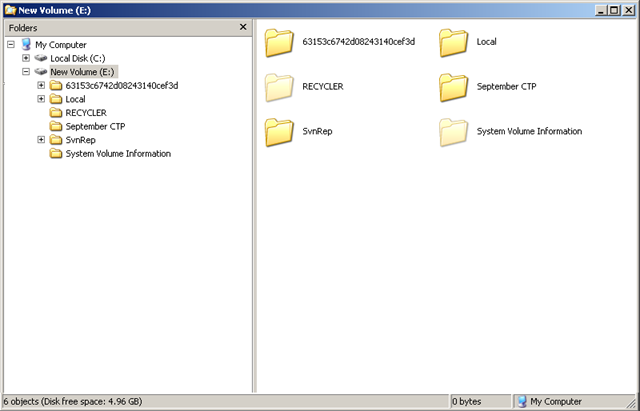Select New Volume (E:) label in tree
The width and height of the screenshot is (640, 411).
click(83, 72)
